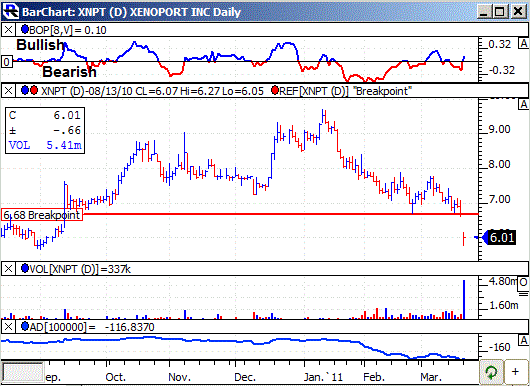The width and height of the screenshot is (530, 386).
Task: Click the 4.80m volume scale label
Action: click(x=504, y=281)
